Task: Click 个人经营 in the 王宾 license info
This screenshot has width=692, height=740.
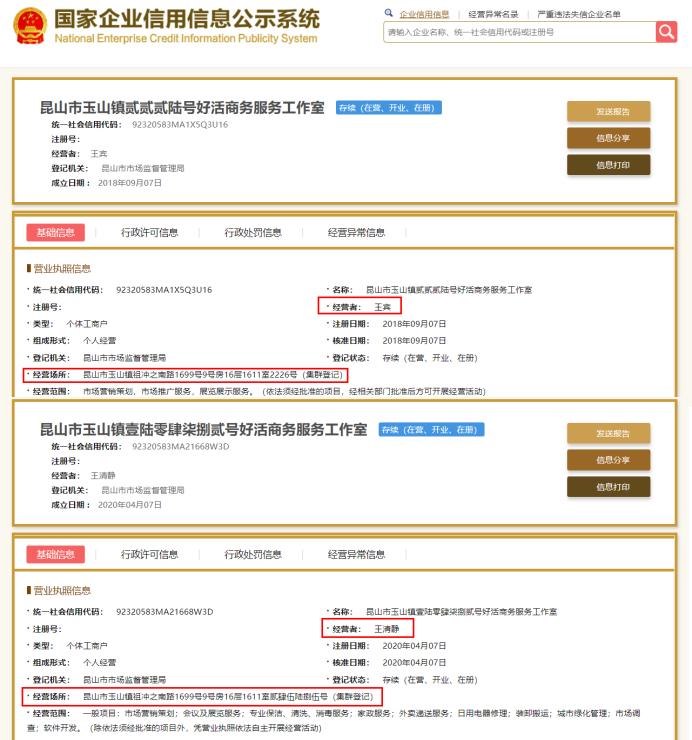Action: [x=100, y=341]
